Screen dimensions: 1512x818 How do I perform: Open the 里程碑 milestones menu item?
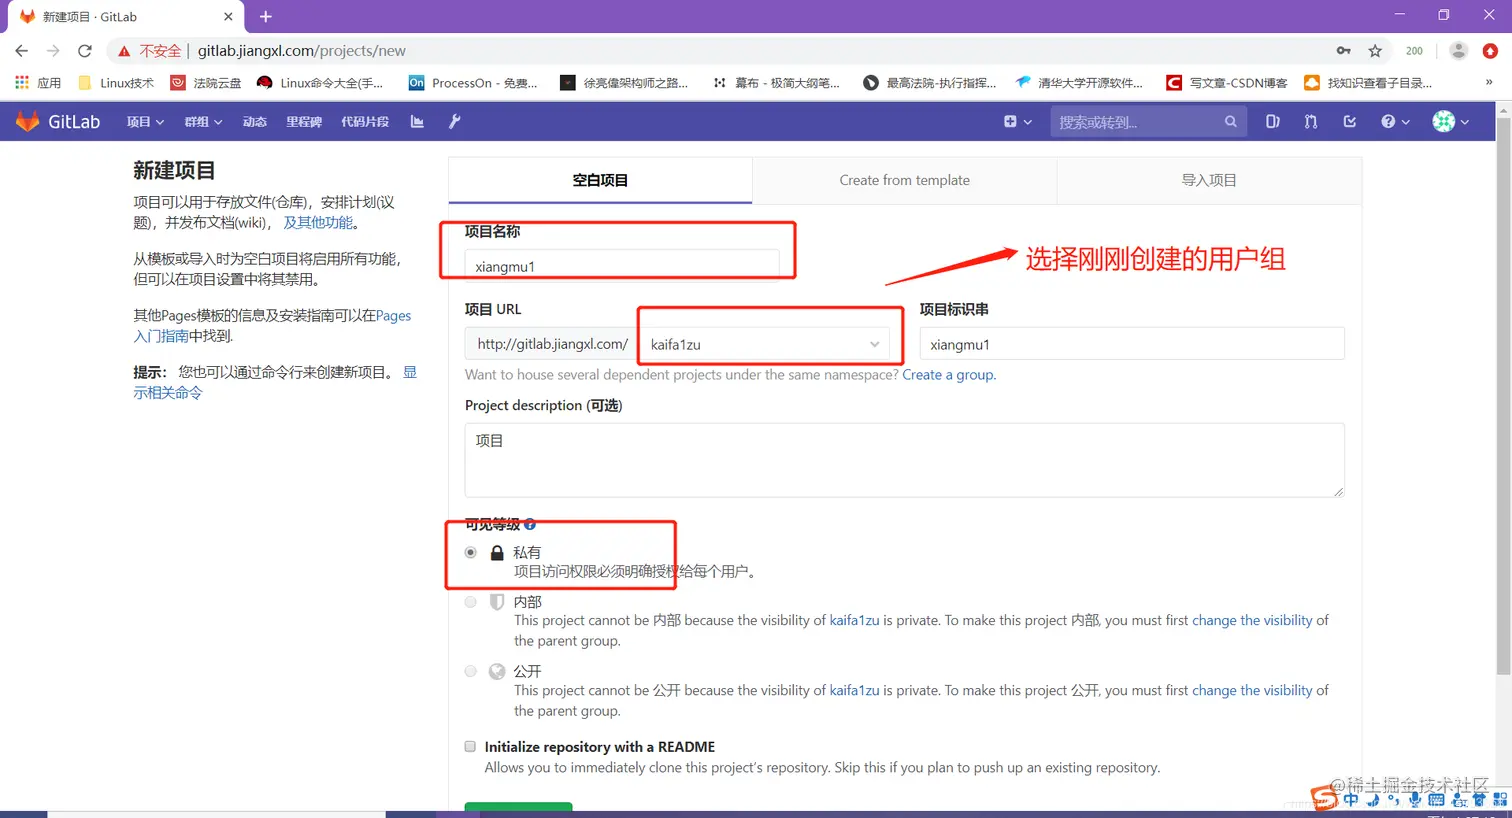tap(304, 121)
